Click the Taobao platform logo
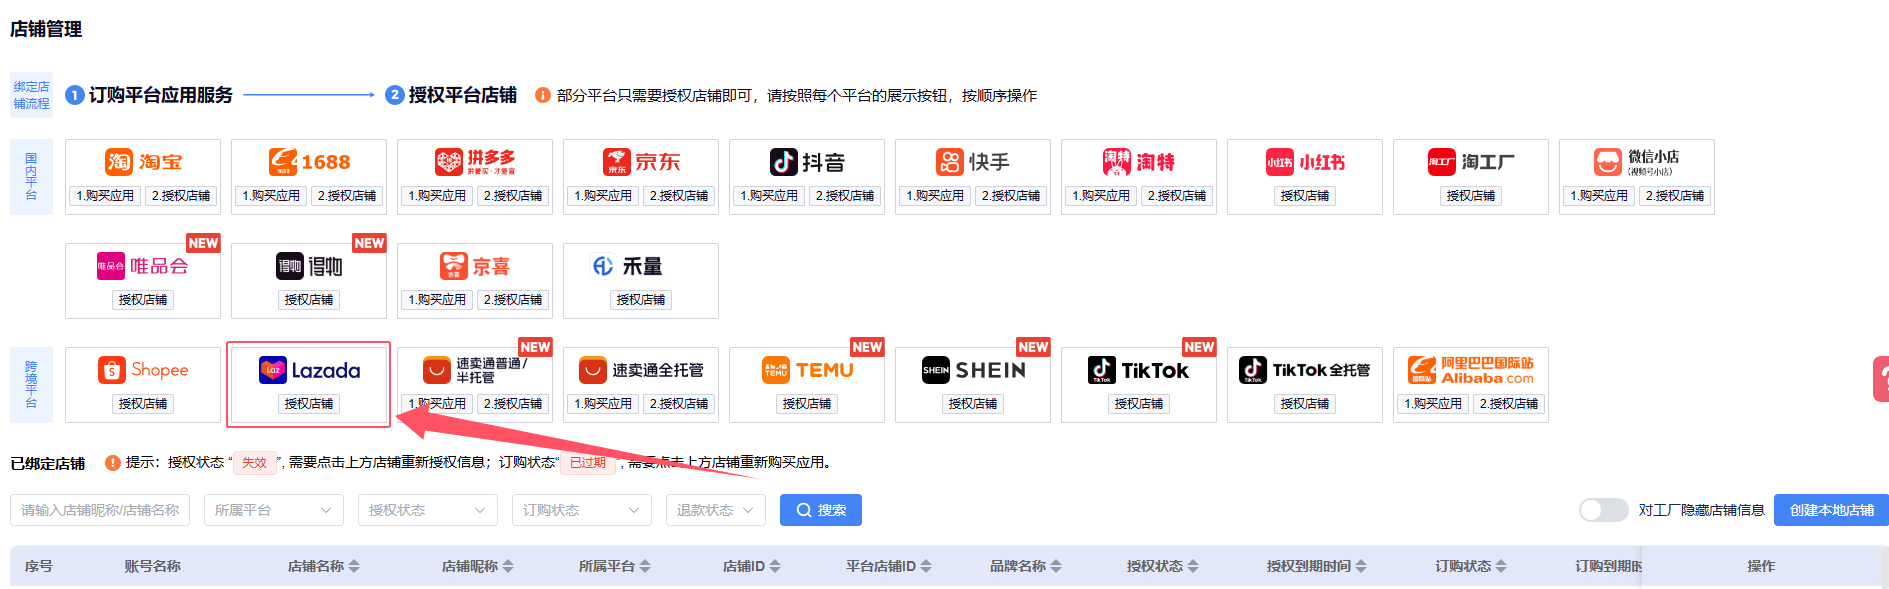Viewport: 1889px width, 589px height. (x=143, y=162)
